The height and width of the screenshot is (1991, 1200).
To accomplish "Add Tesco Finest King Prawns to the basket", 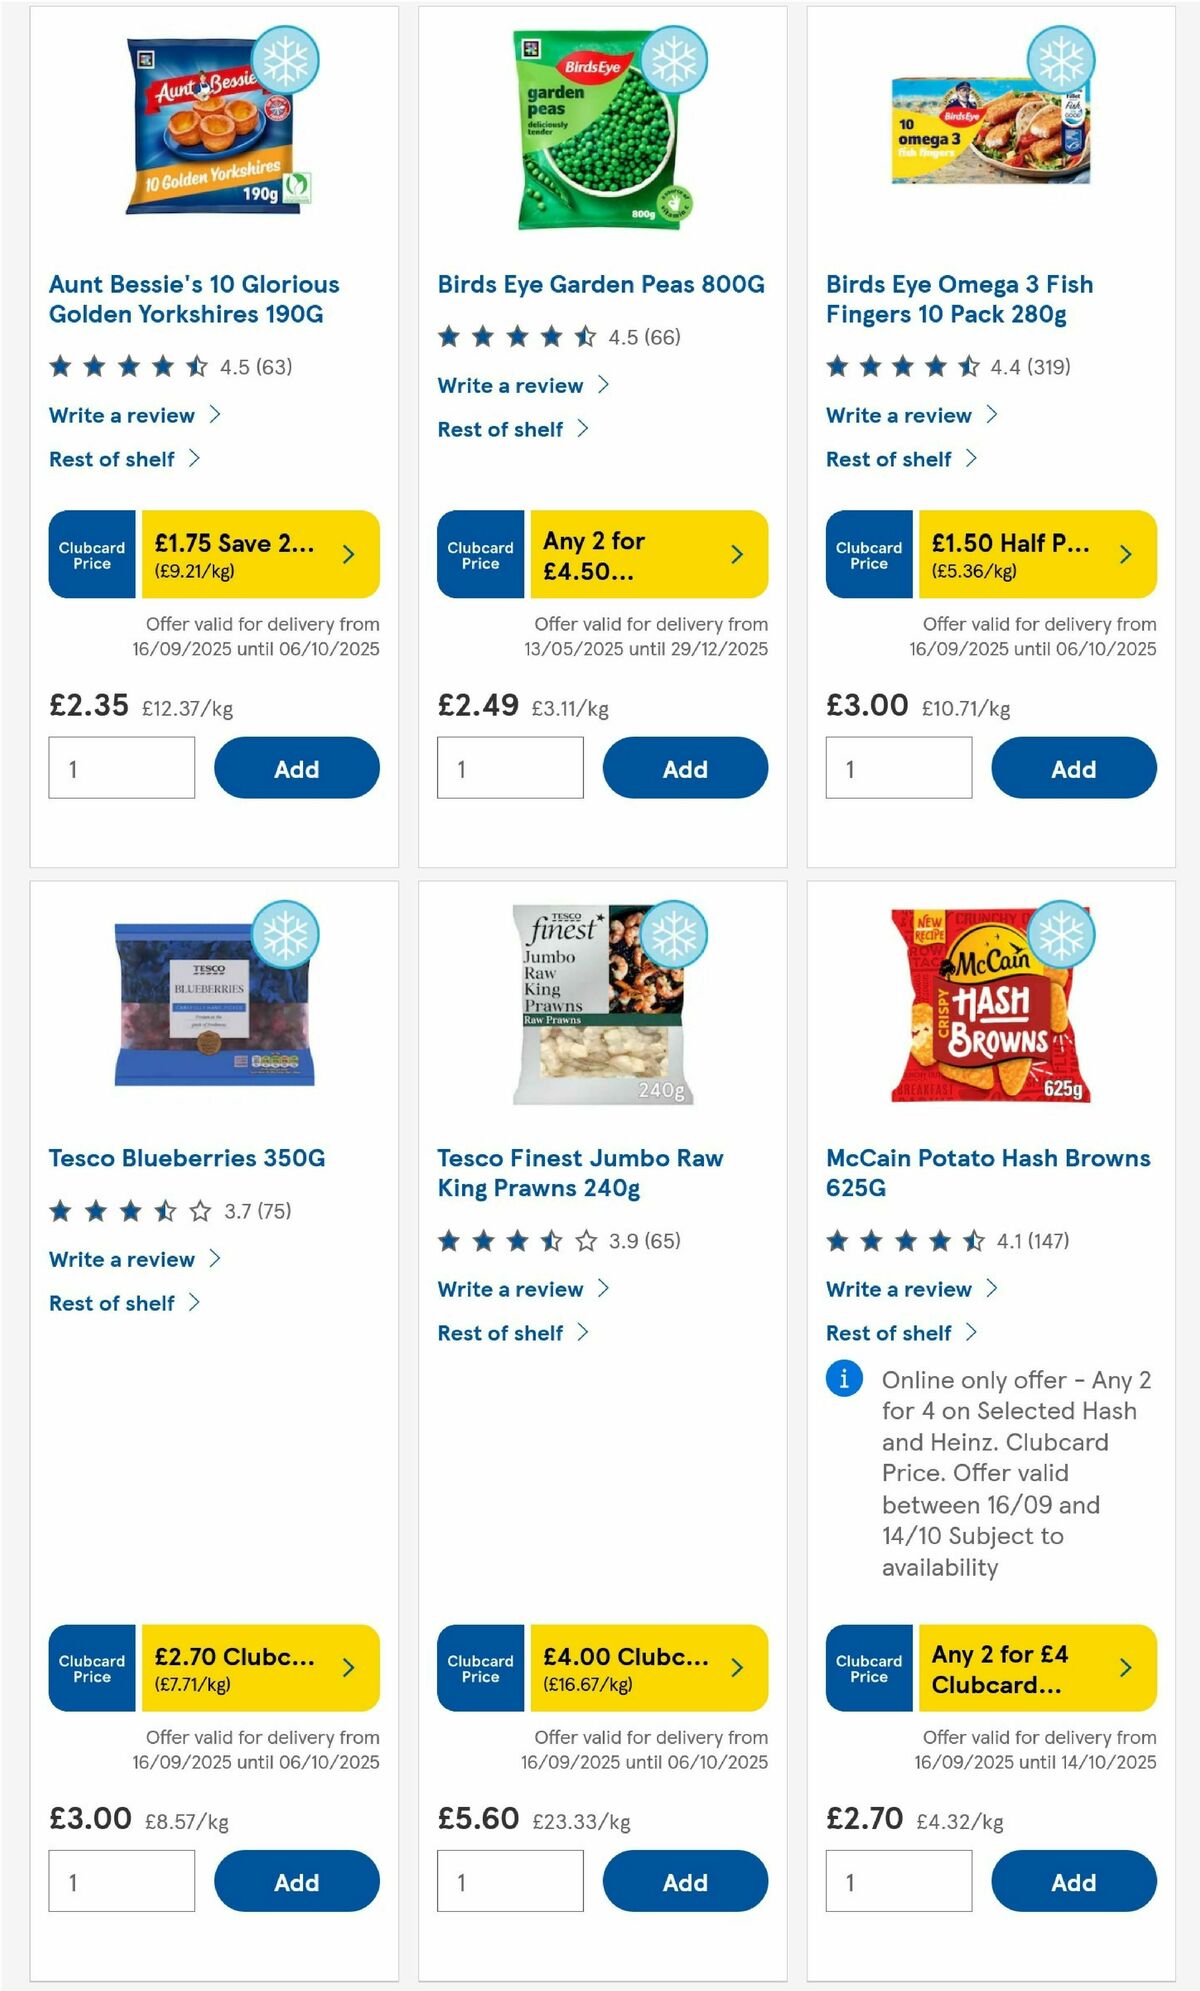I will [x=684, y=1881].
